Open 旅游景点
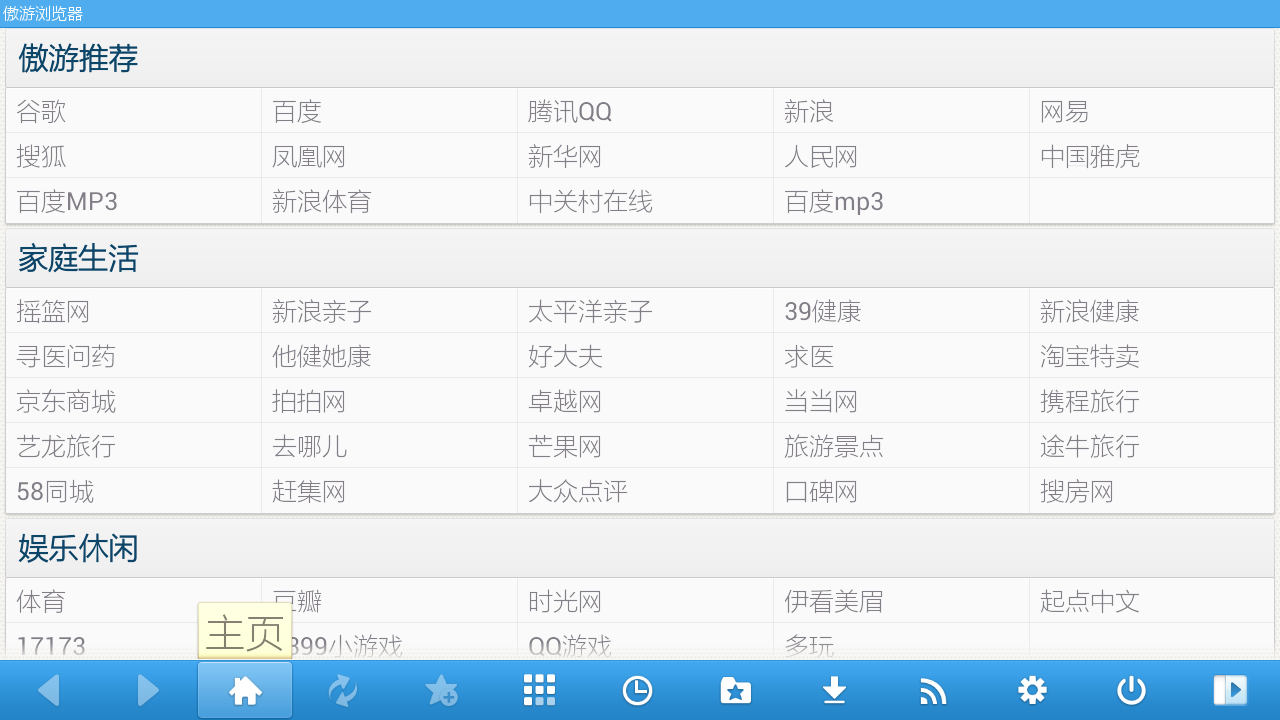 [x=834, y=446]
